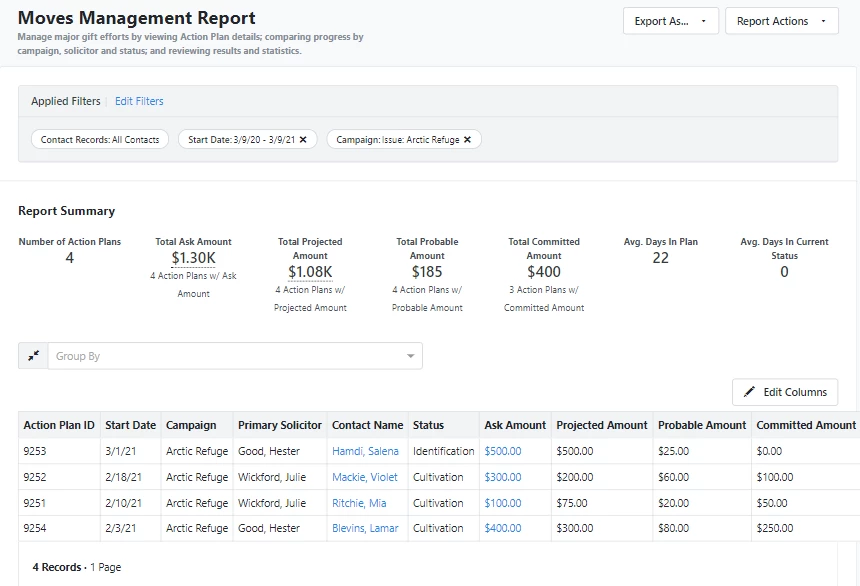Viewport: 860px width, 586px height.
Task: Click the Edit Filters link
Action: 139,101
